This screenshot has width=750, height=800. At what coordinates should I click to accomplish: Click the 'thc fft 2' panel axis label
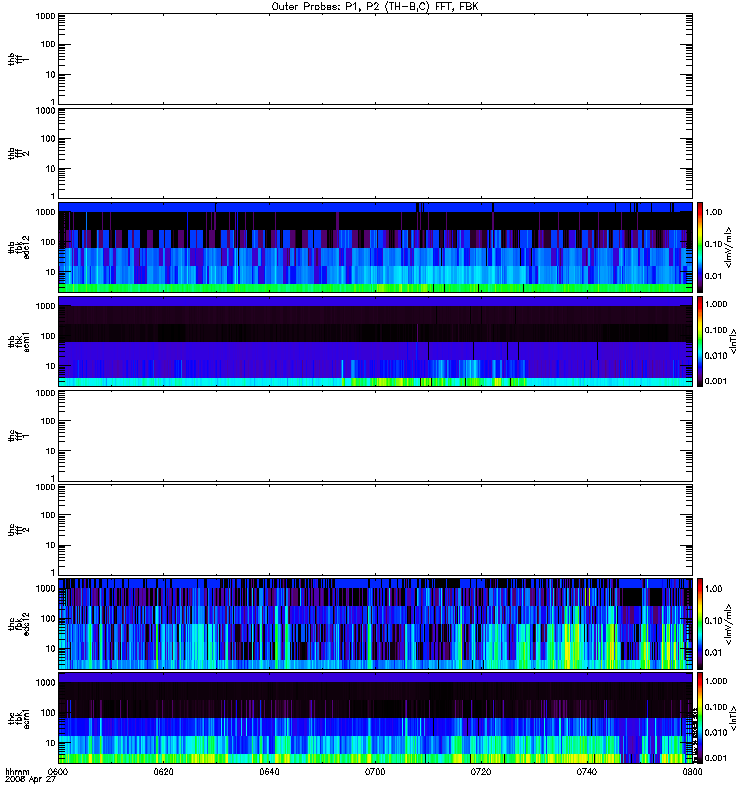(x=18, y=530)
